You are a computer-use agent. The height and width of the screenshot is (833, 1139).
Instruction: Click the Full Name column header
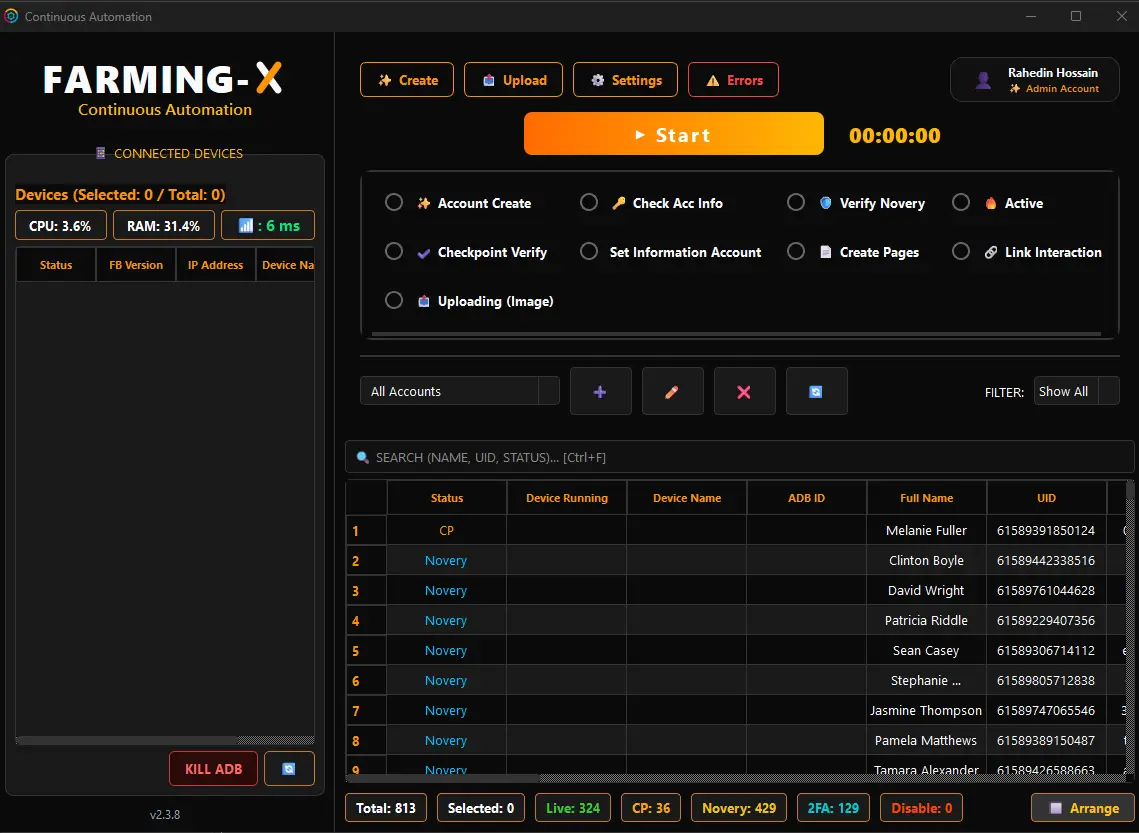[926, 498]
